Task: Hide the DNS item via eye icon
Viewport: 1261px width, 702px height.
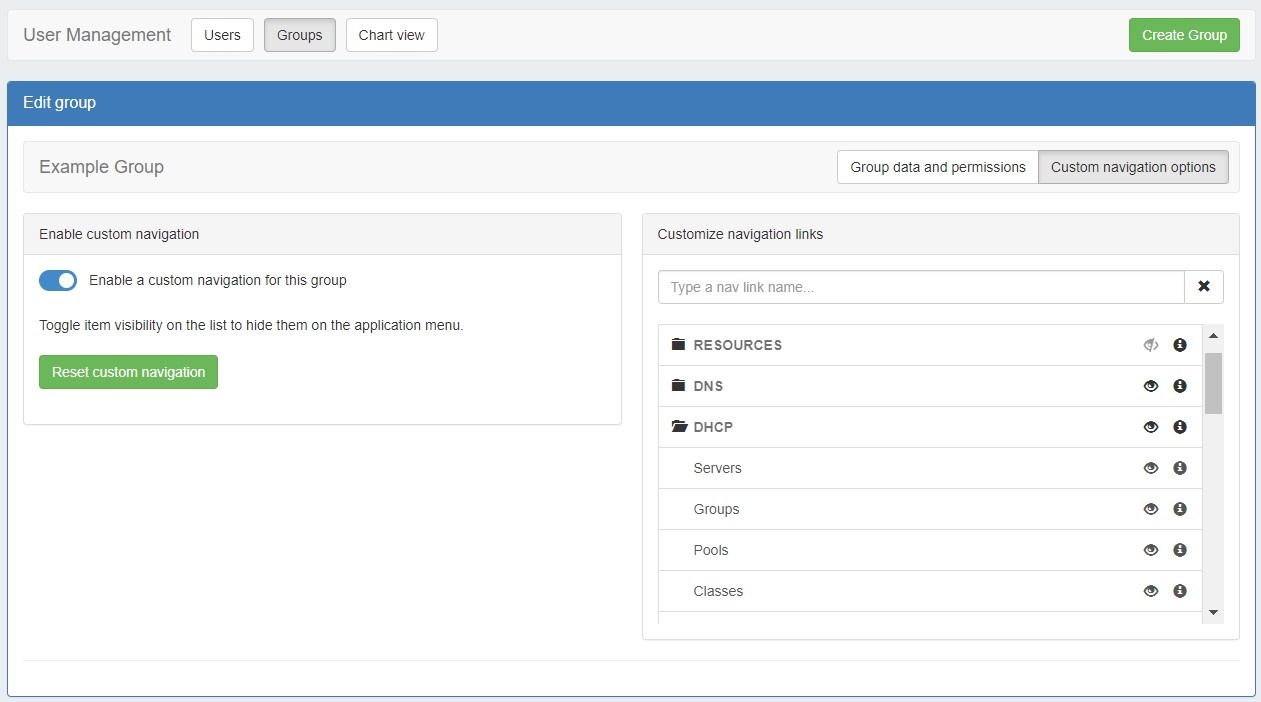Action: tap(1151, 386)
